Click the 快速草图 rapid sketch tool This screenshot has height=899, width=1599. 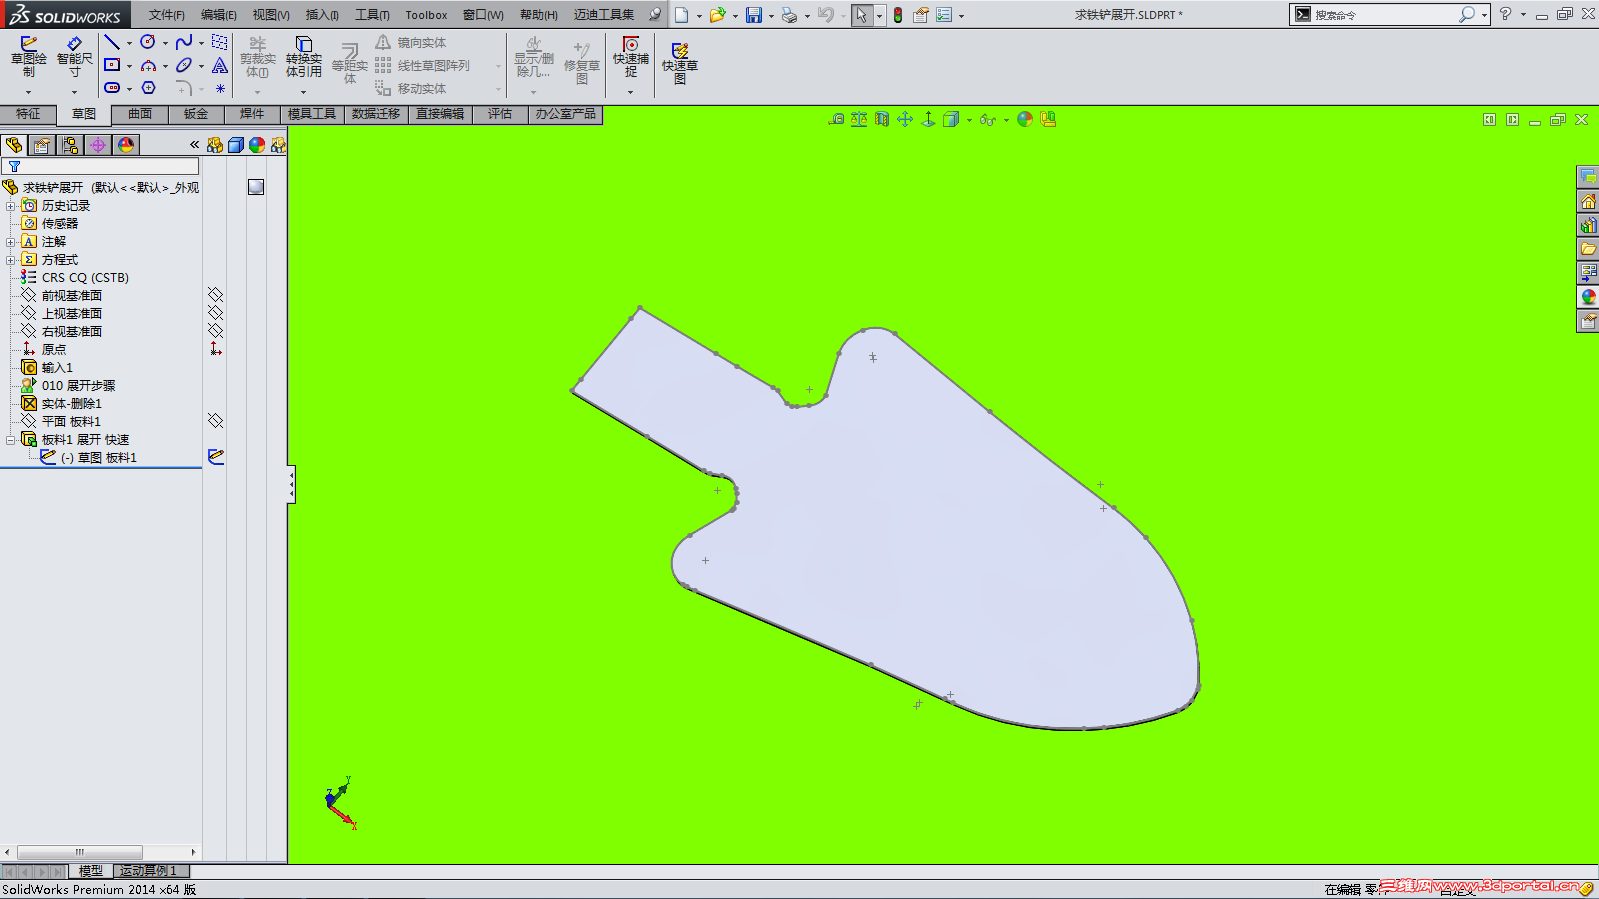(680, 63)
